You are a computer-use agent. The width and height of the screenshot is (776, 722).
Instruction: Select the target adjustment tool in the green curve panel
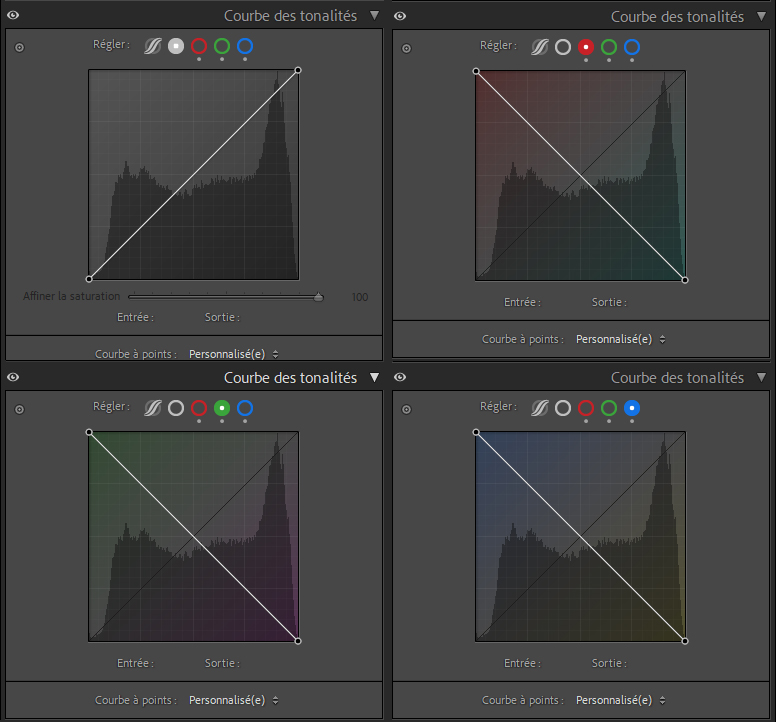[x=19, y=408]
